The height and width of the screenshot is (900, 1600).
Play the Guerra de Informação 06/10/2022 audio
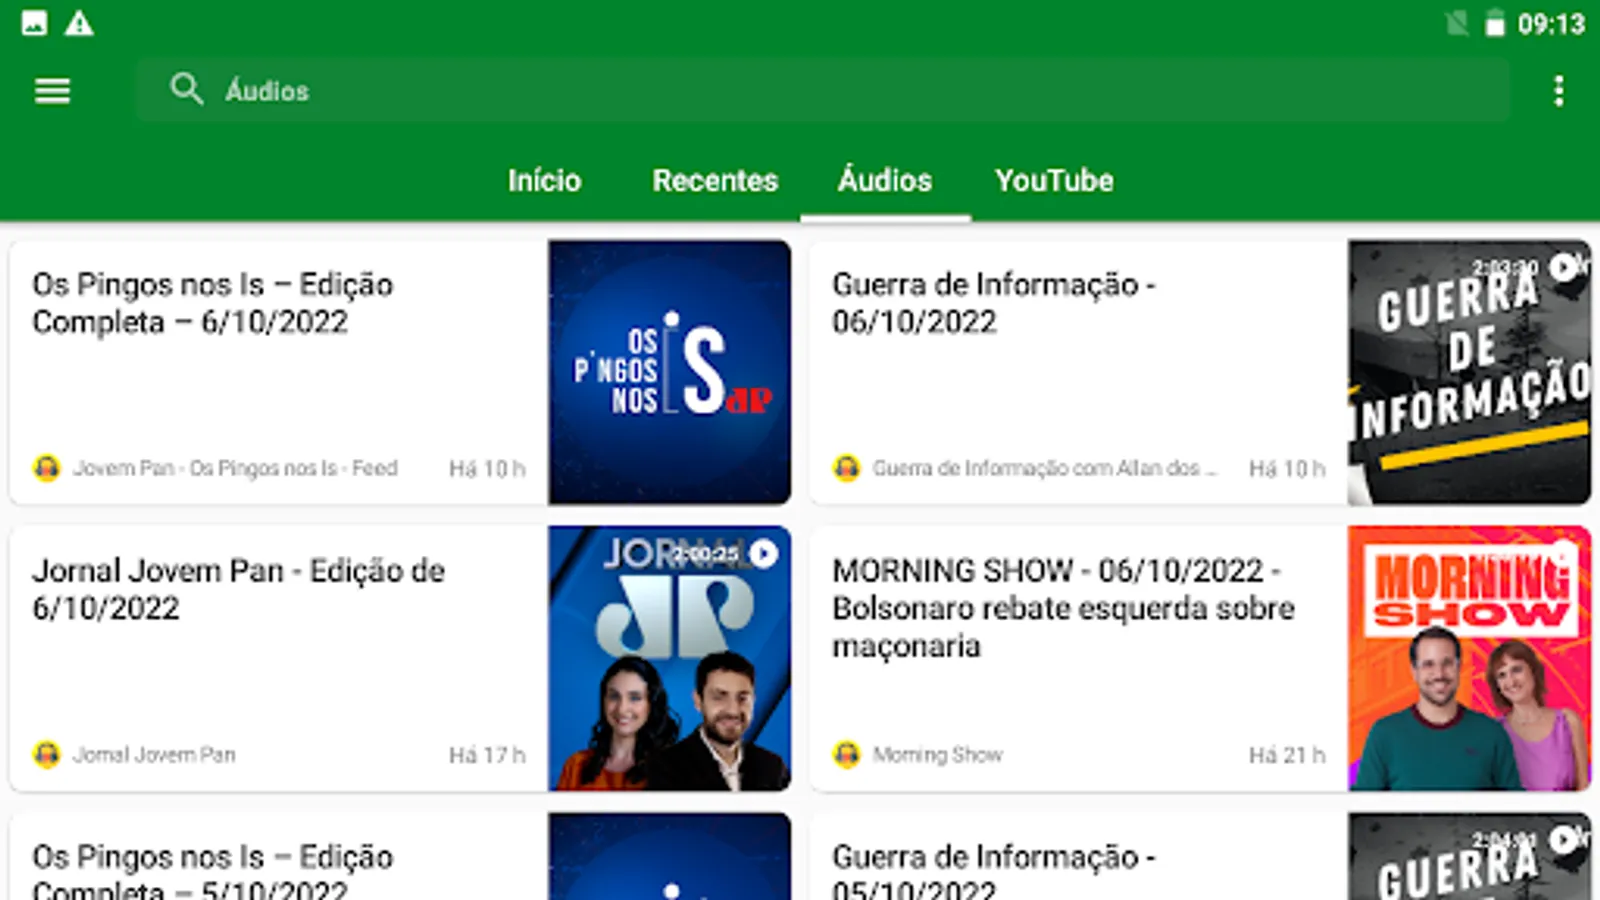(x=1563, y=267)
